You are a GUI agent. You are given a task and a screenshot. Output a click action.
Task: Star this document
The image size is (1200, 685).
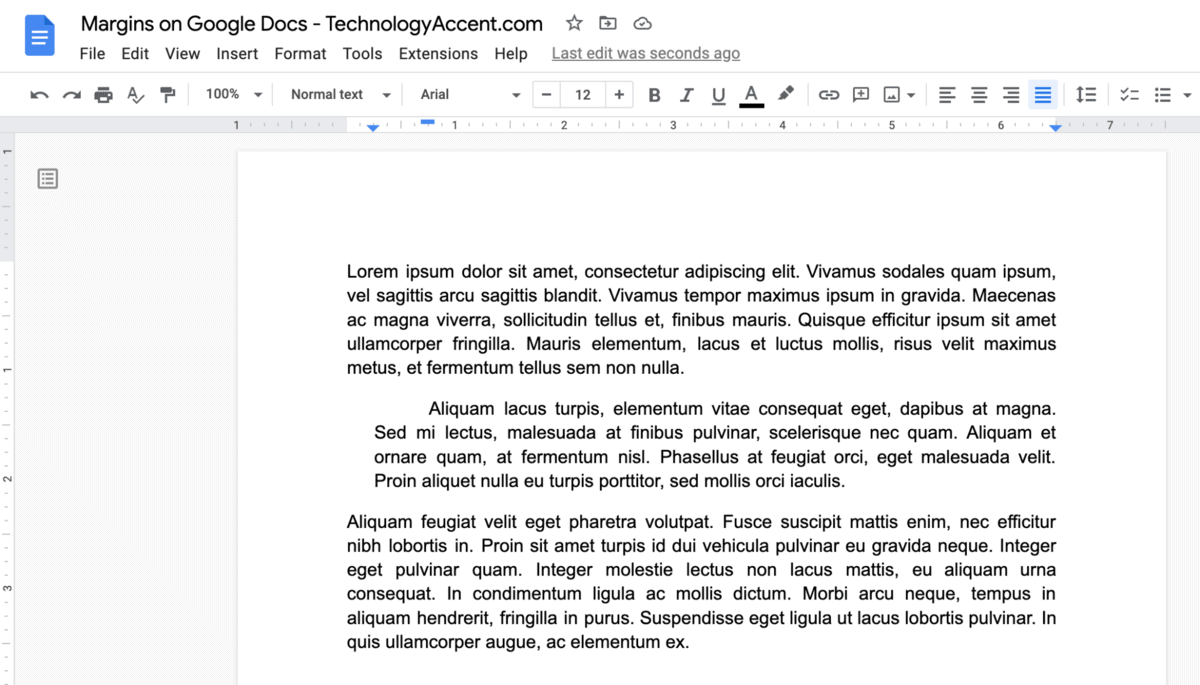[x=573, y=23]
